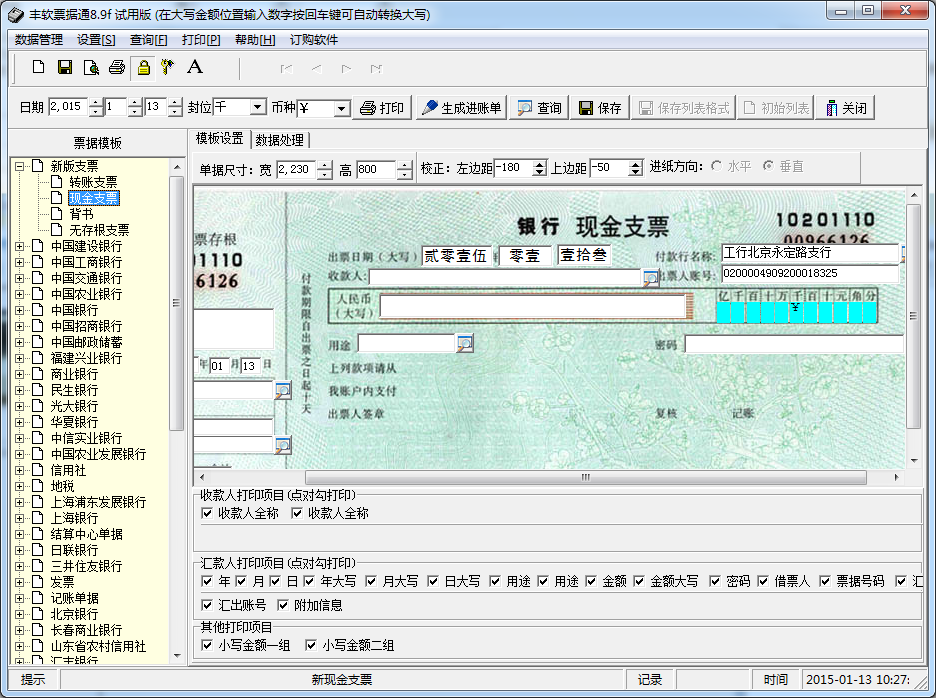Click the floppy disk save icon
Image resolution: width=936 pixels, height=698 pixels.
(65, 67)
